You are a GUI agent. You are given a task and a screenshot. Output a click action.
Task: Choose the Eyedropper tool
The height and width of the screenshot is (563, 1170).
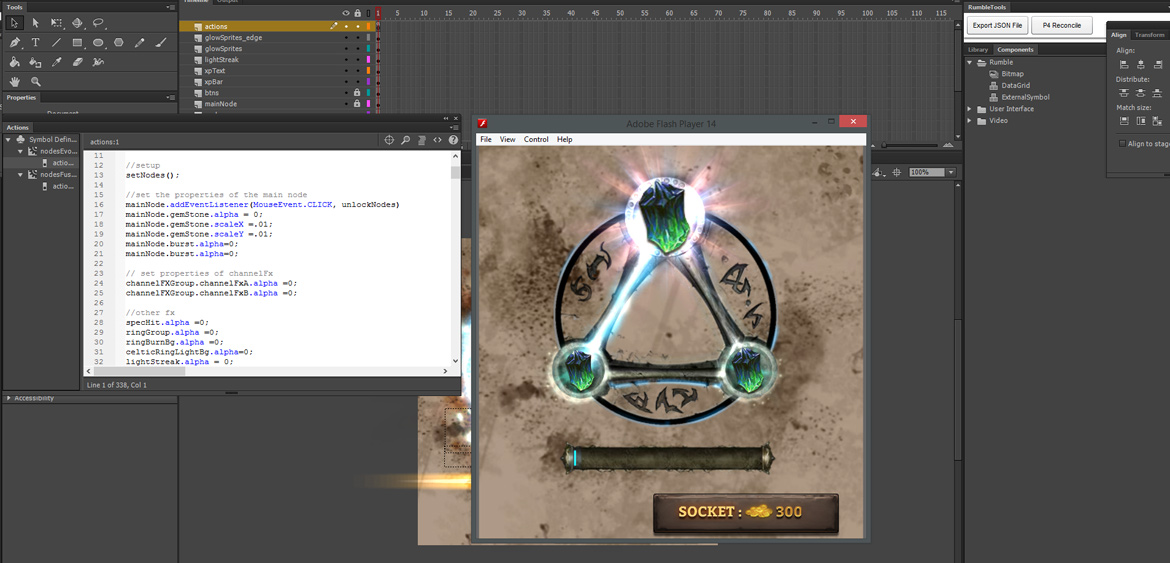[57, 62]
